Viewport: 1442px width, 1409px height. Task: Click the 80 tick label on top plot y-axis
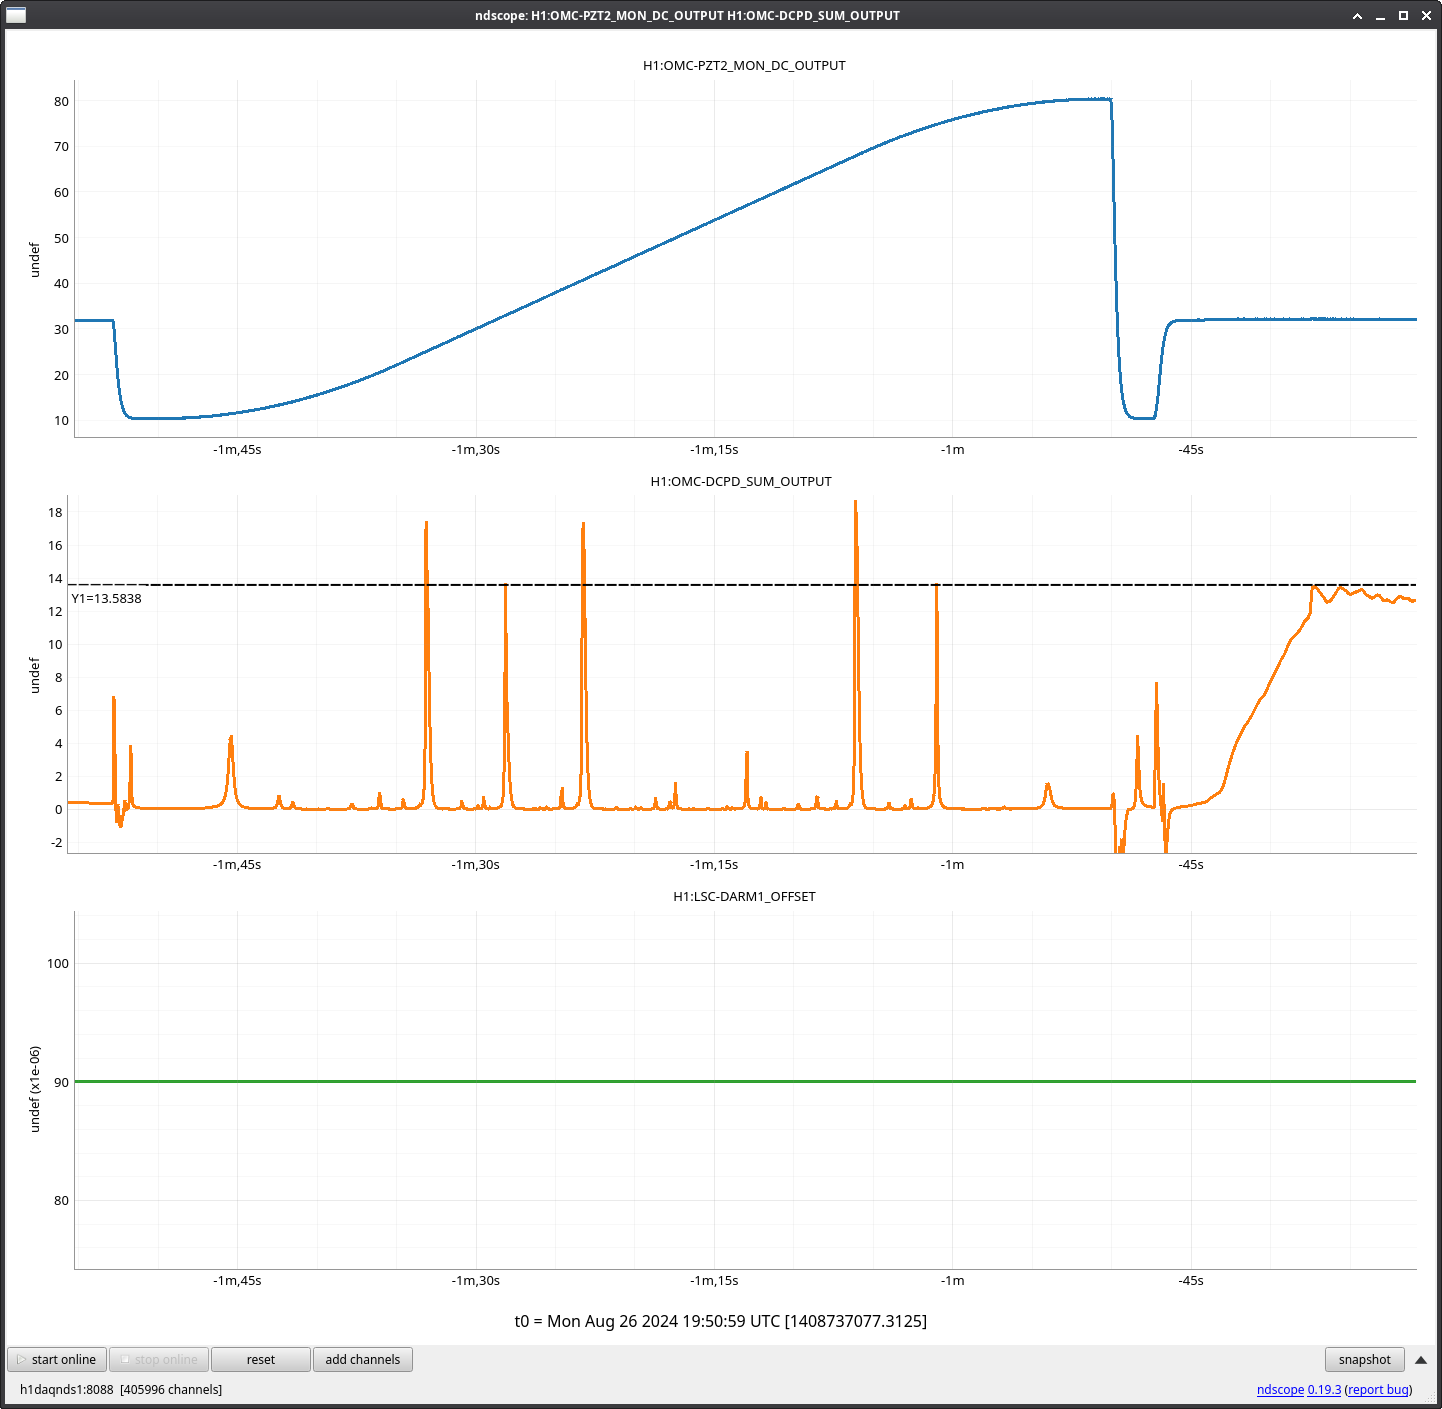tap(62, 101)
